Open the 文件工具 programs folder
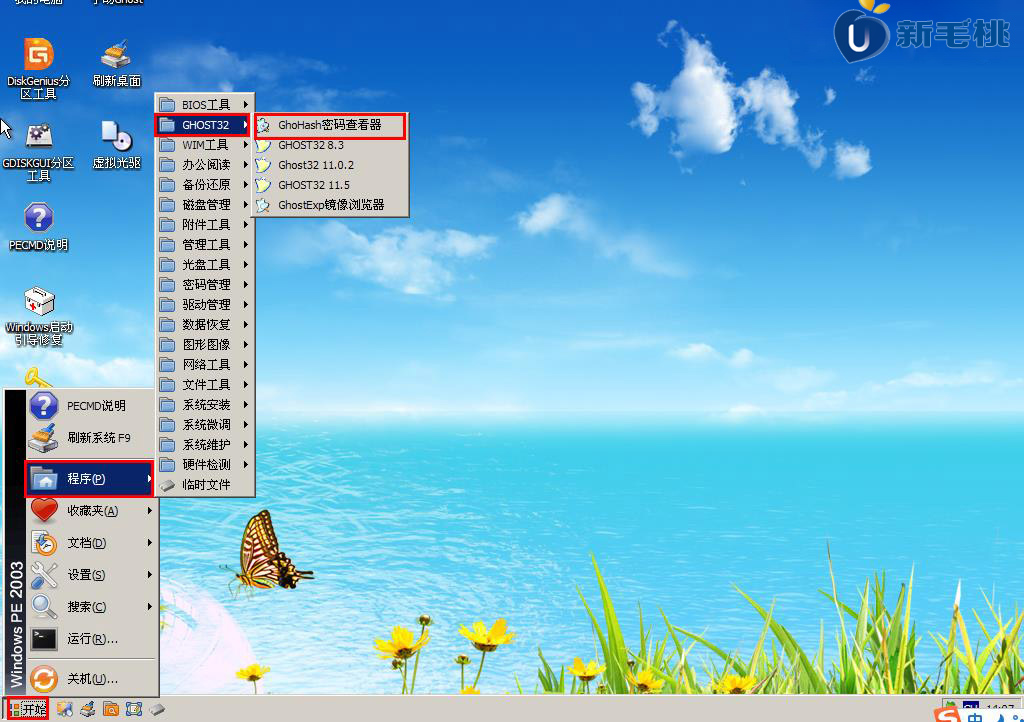Image resolution: width=1024 pixels, height=722 pixels. [204, 385]
